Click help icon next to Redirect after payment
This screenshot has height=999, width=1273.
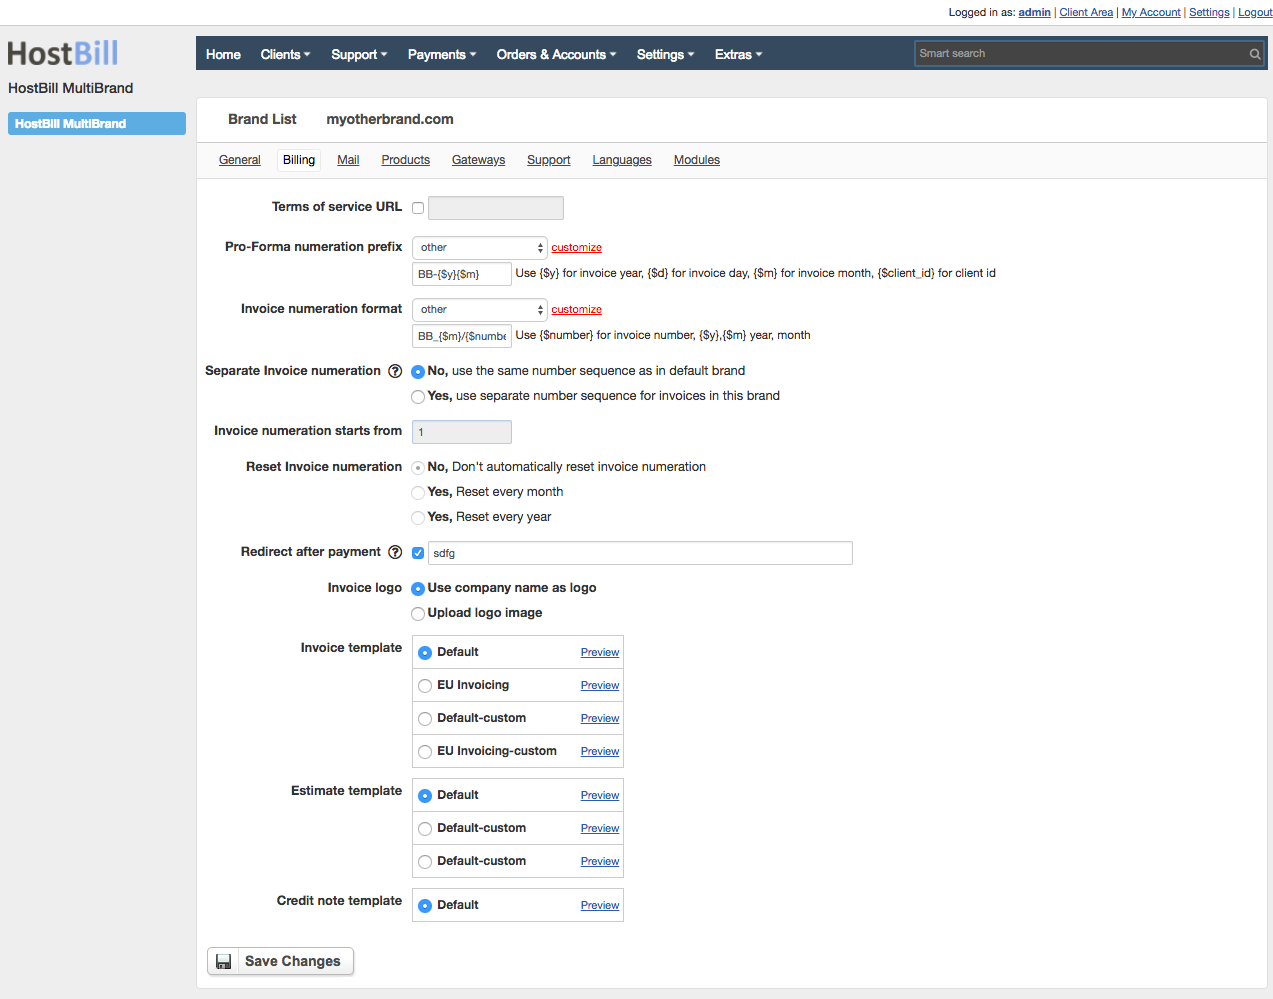395,552
